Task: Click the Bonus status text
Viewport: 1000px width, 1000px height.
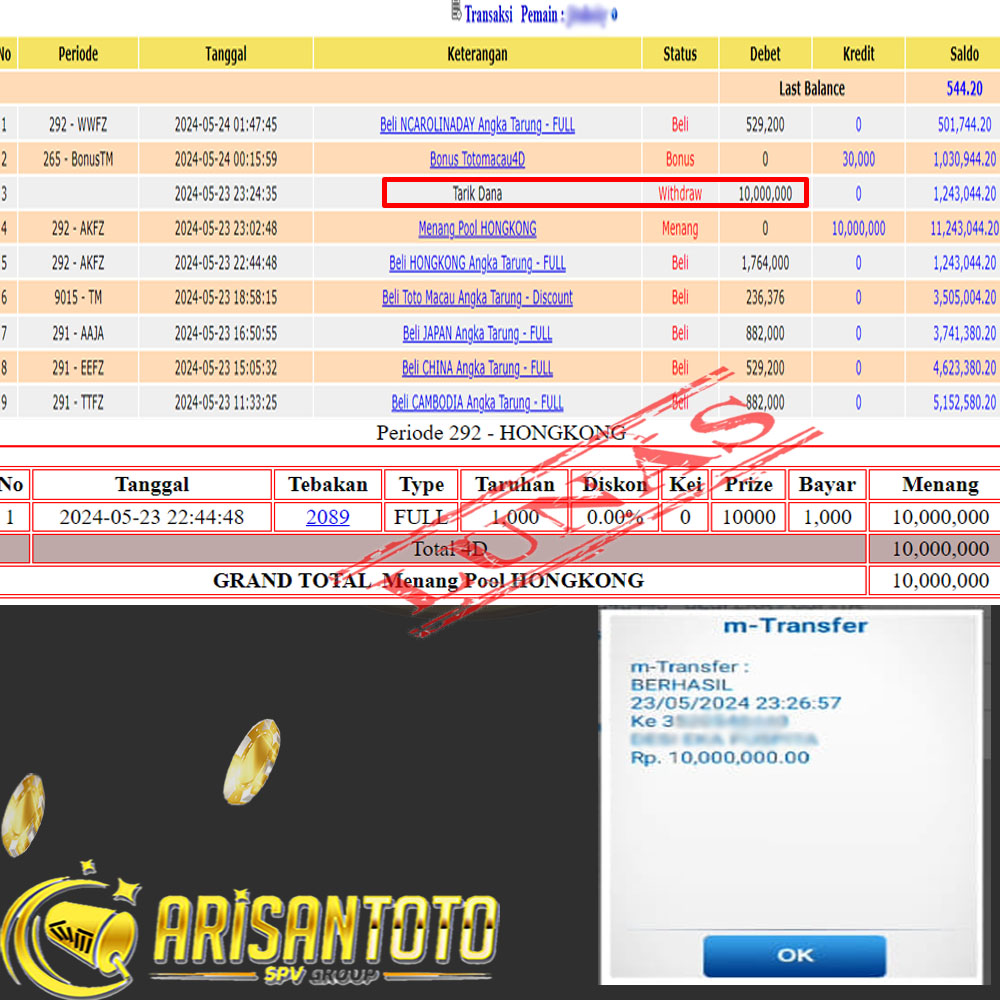Action: click(x=680, y=159)
